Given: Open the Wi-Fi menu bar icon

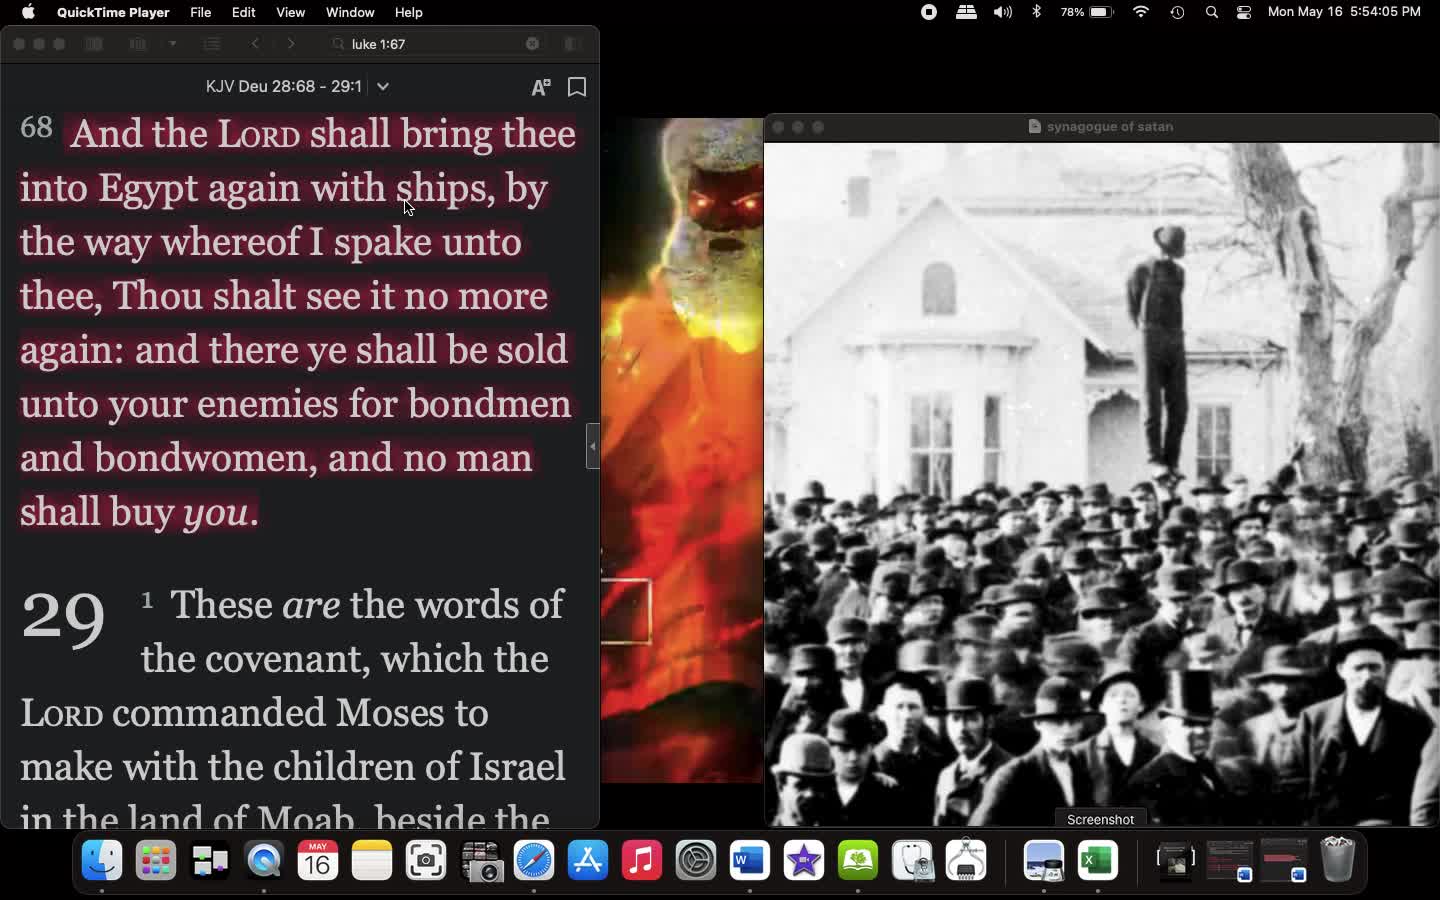Looking at the screenshot, I should coord(1141,12).
